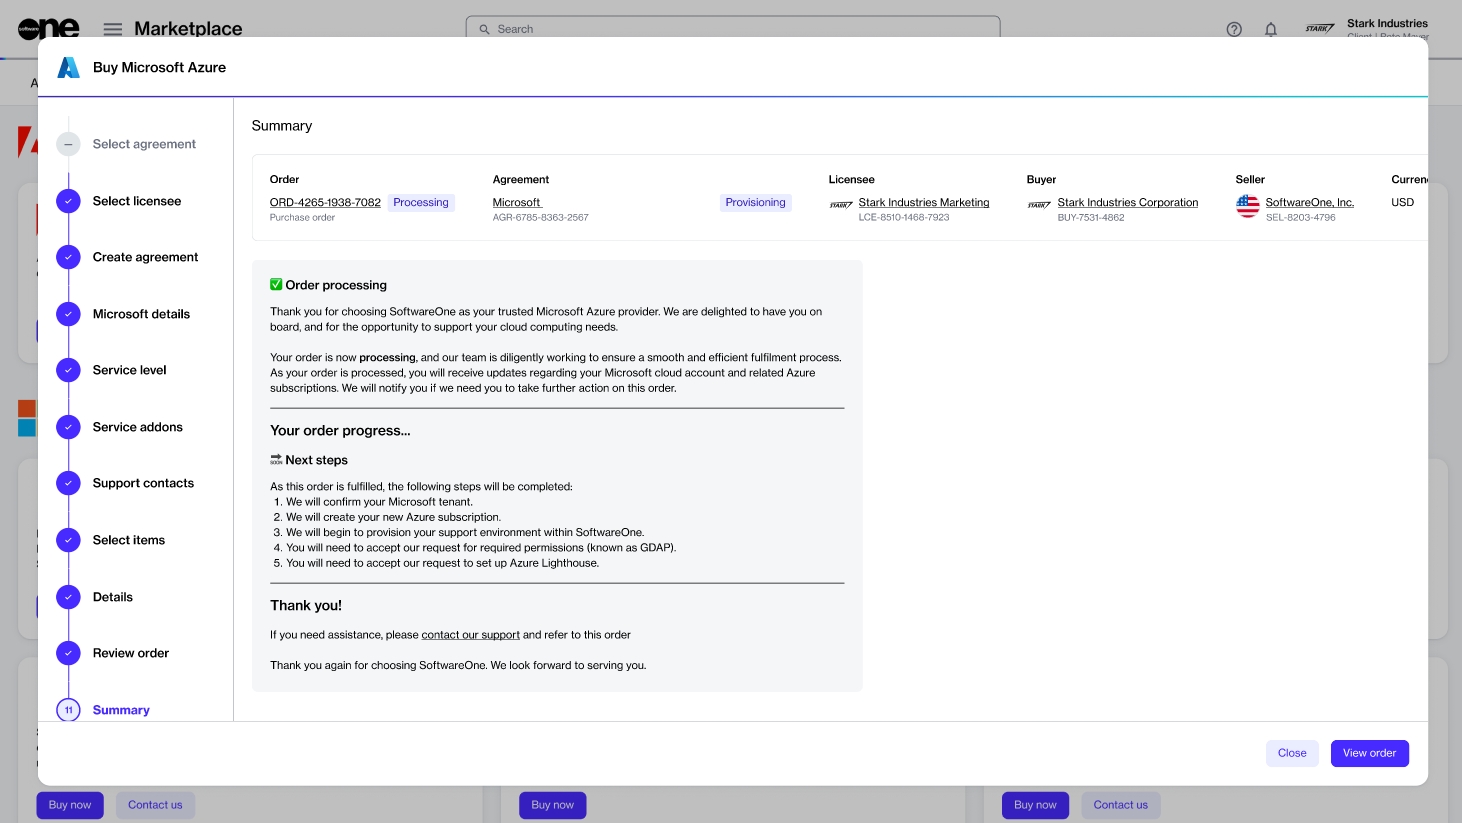This screenshot has width=1462, height=823.
Task: Go to the Select licensee step
Action: pyautogui.click(x=137, y=201)
